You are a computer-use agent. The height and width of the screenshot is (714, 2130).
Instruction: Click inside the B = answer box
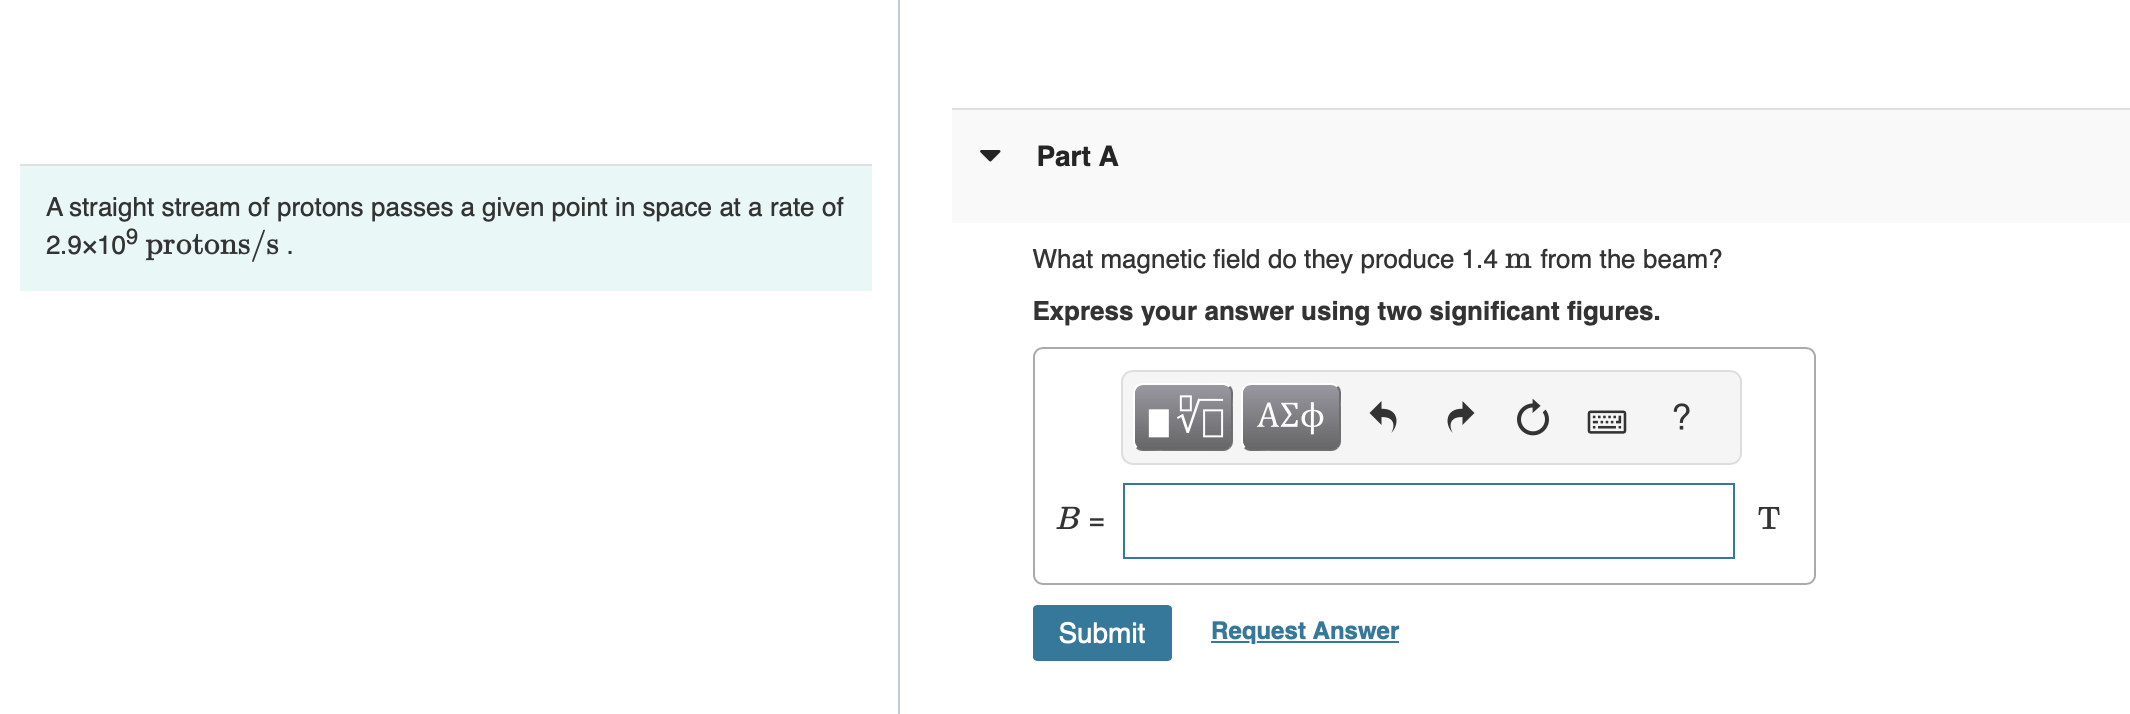click(x=1428, y=519)
